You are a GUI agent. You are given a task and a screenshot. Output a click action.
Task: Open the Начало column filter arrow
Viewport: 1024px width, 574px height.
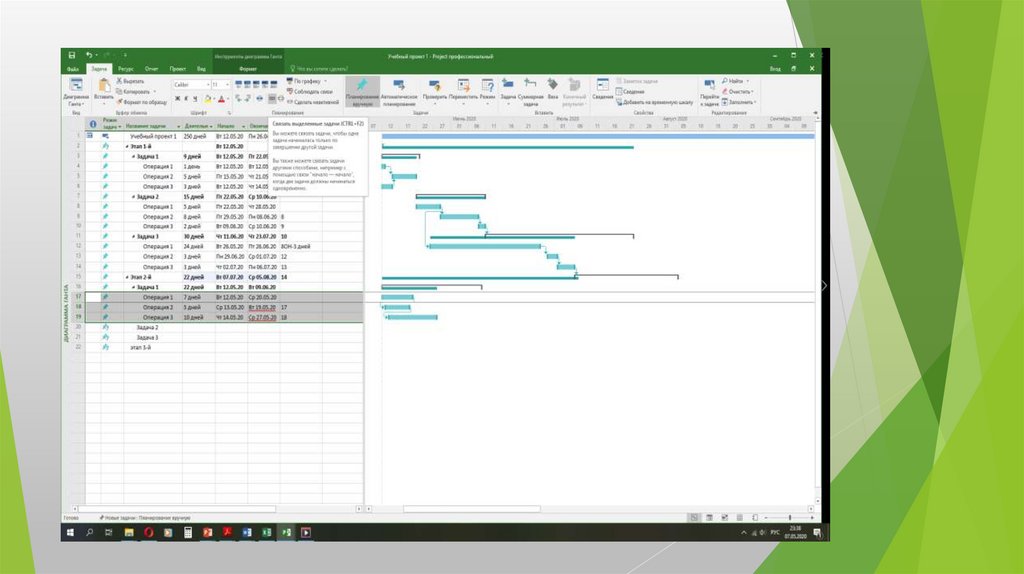coord(243,126)
